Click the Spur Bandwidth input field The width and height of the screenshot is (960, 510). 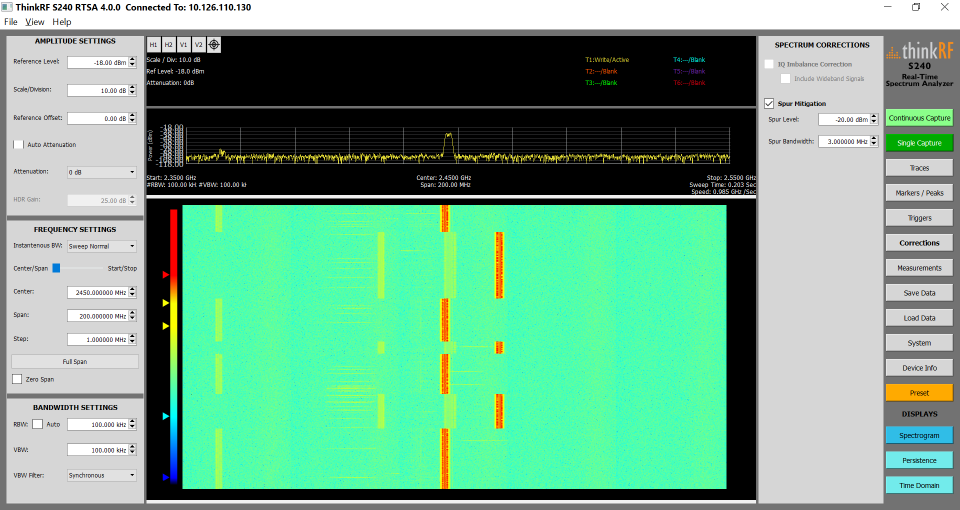pos(844,141)
